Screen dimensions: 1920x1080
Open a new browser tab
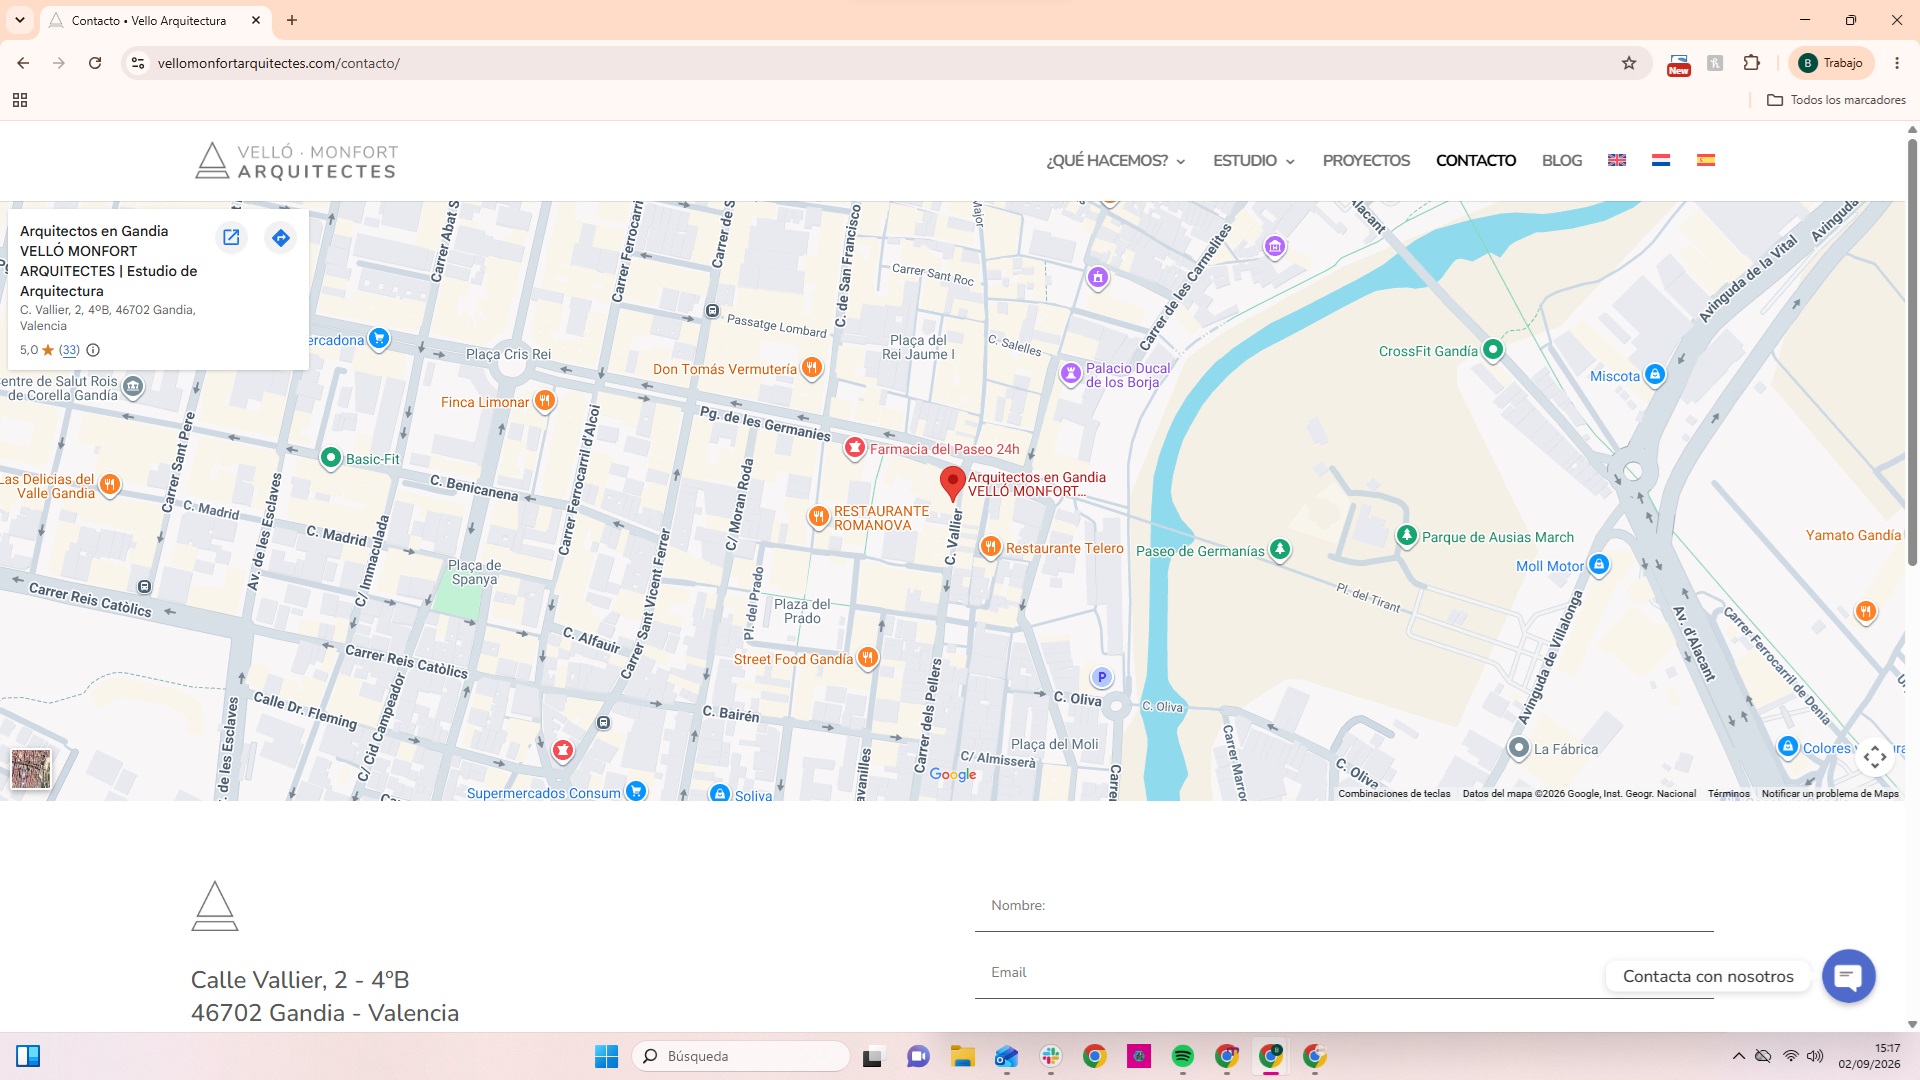pos(292,20)
